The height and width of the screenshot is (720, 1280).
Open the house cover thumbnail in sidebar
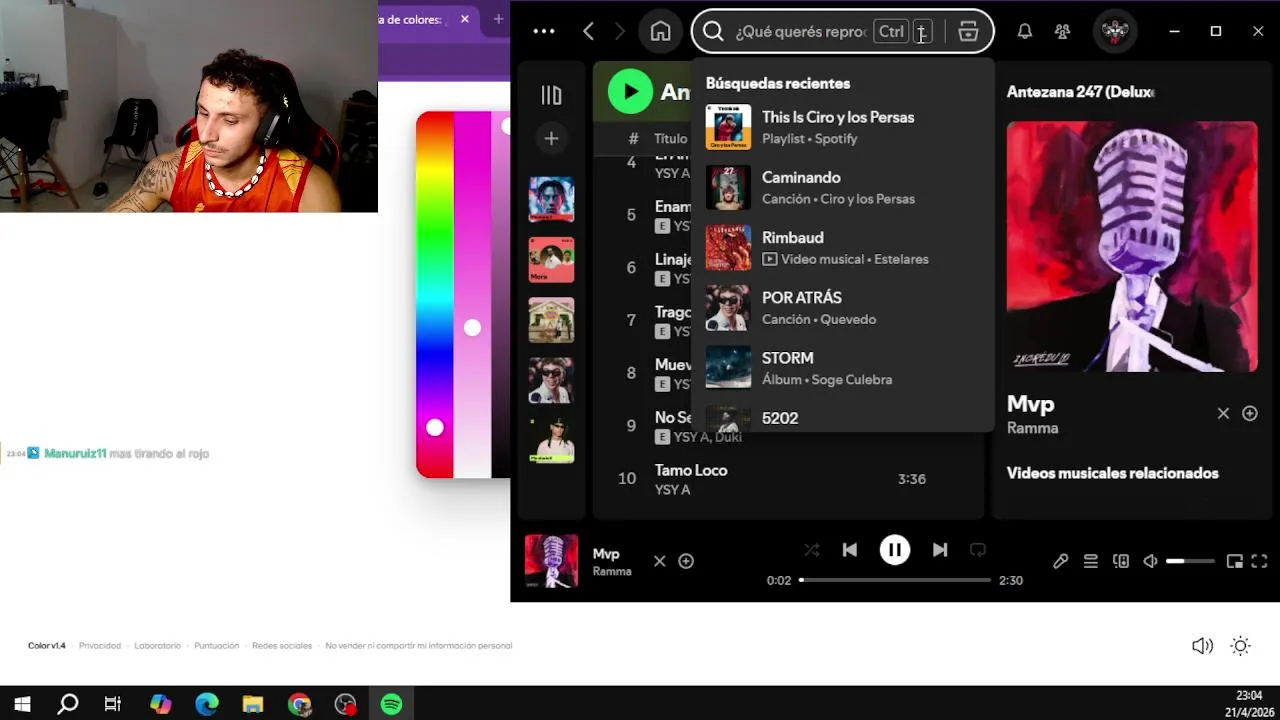(x=551, y=320)
